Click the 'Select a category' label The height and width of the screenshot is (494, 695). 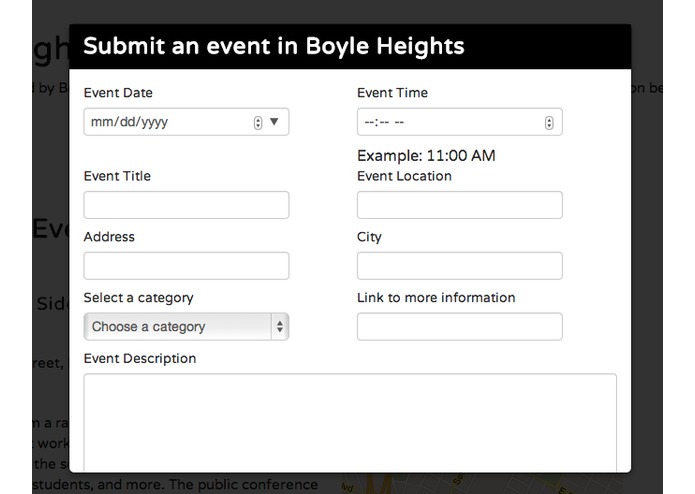point(138,298)
